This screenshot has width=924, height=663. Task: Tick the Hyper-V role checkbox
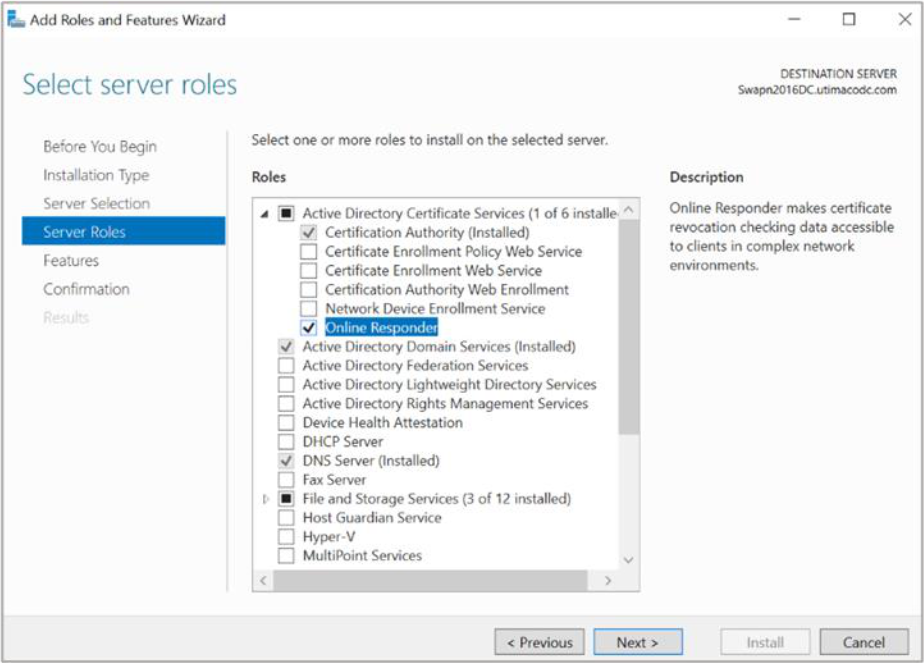point(286,537)
